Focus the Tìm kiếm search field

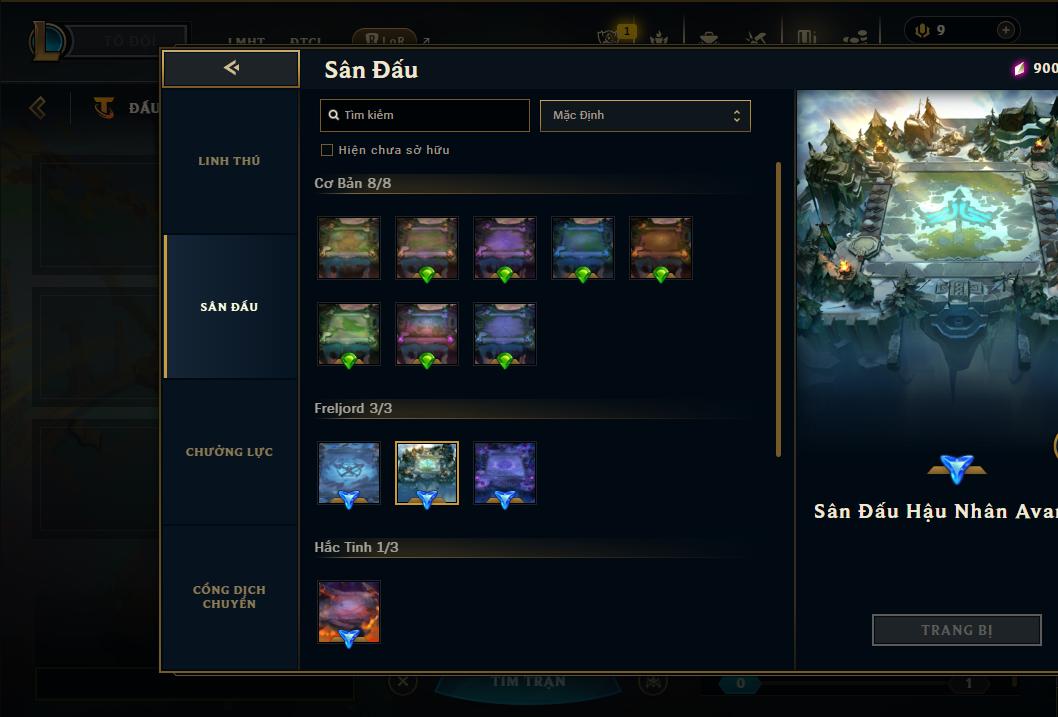click(424, 115)
